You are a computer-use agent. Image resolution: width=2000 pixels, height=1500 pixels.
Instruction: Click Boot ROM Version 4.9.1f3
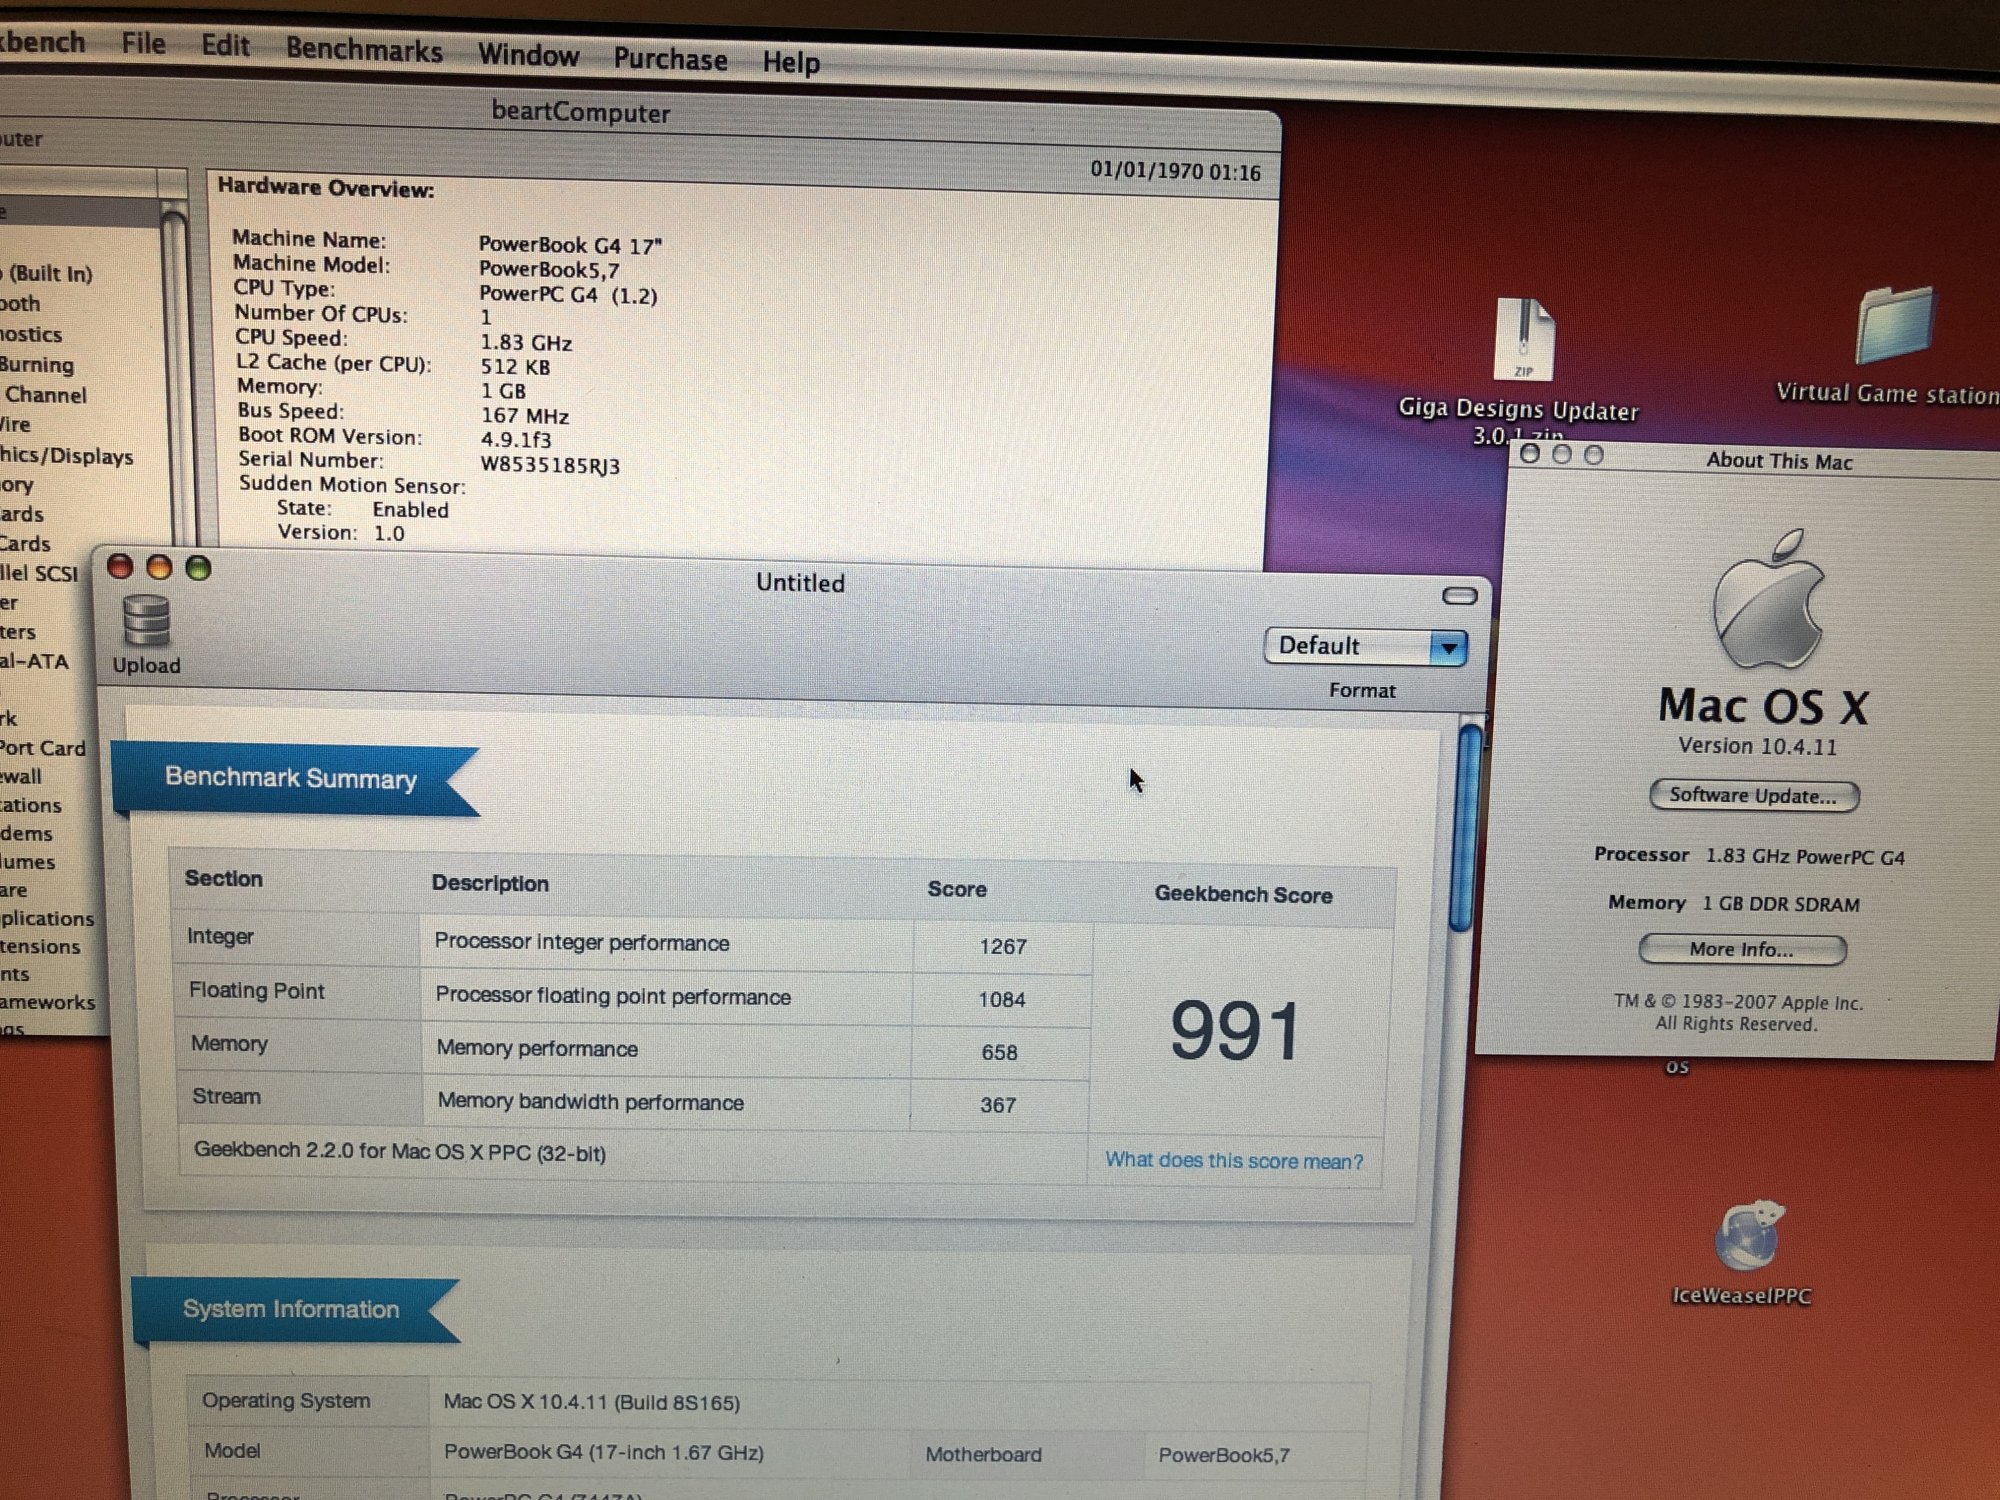pyautogui.click(x=516, y=439)
